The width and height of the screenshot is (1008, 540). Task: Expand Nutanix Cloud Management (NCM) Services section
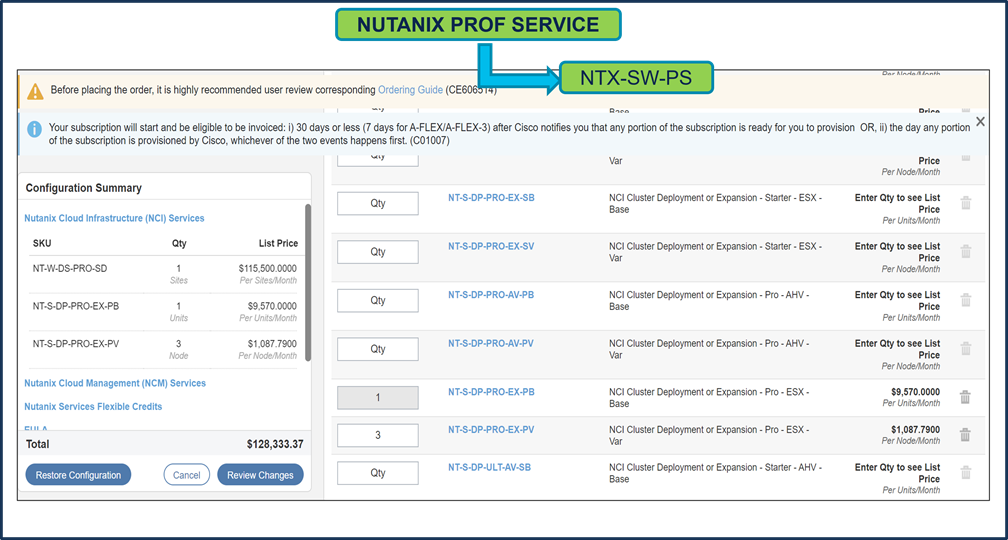click(x=115, y=383)
